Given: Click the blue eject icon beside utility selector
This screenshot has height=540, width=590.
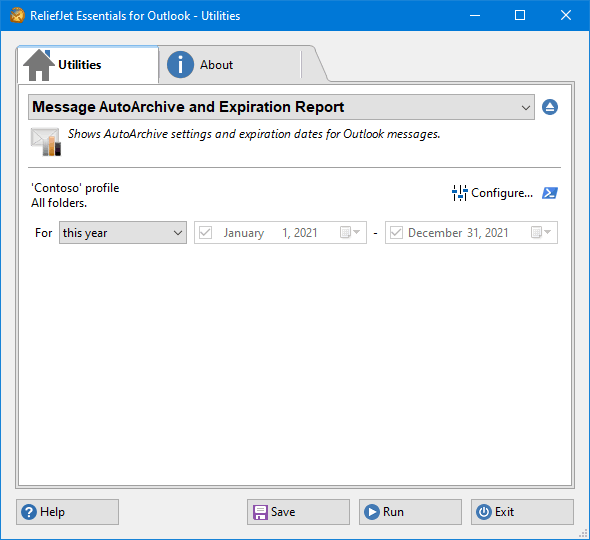Looking at the screenshot, I should pos(550,107).
